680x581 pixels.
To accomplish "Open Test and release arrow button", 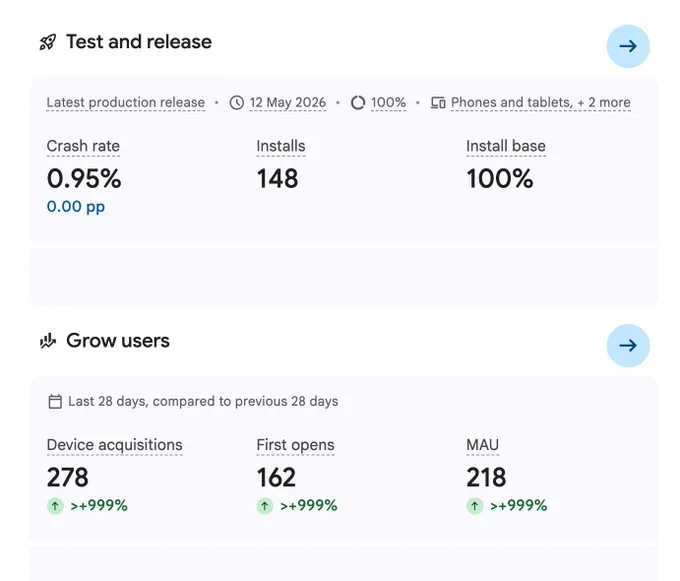I will (628, 46).
